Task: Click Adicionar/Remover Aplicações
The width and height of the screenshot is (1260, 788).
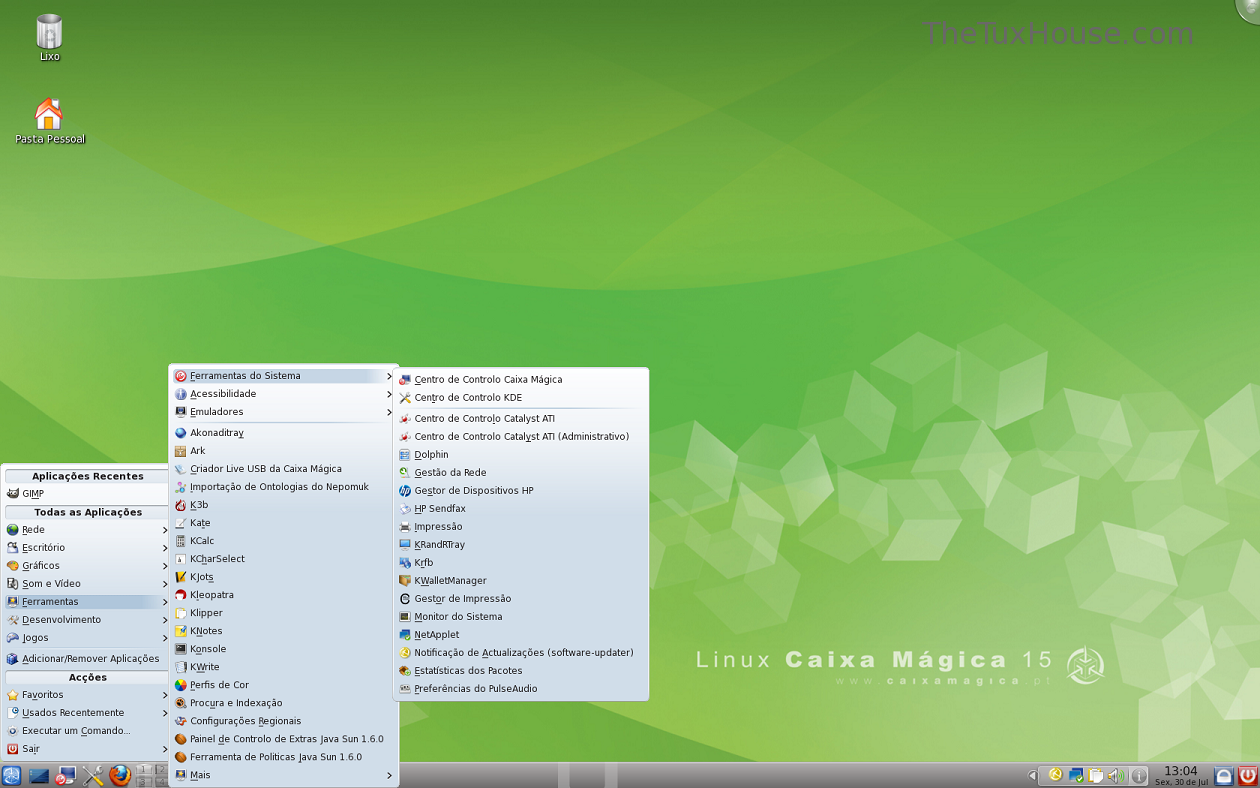Action: [90, 659]
